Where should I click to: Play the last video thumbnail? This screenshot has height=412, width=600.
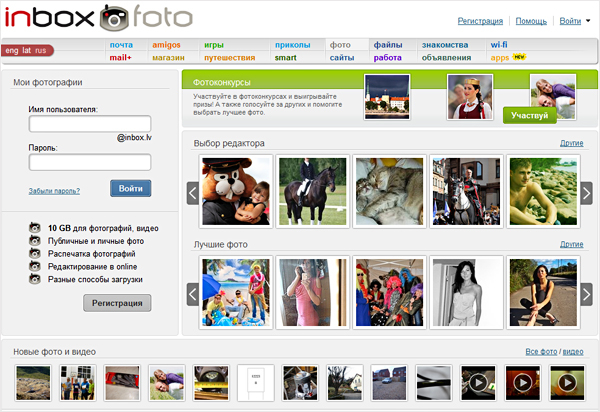coord(567,383)
